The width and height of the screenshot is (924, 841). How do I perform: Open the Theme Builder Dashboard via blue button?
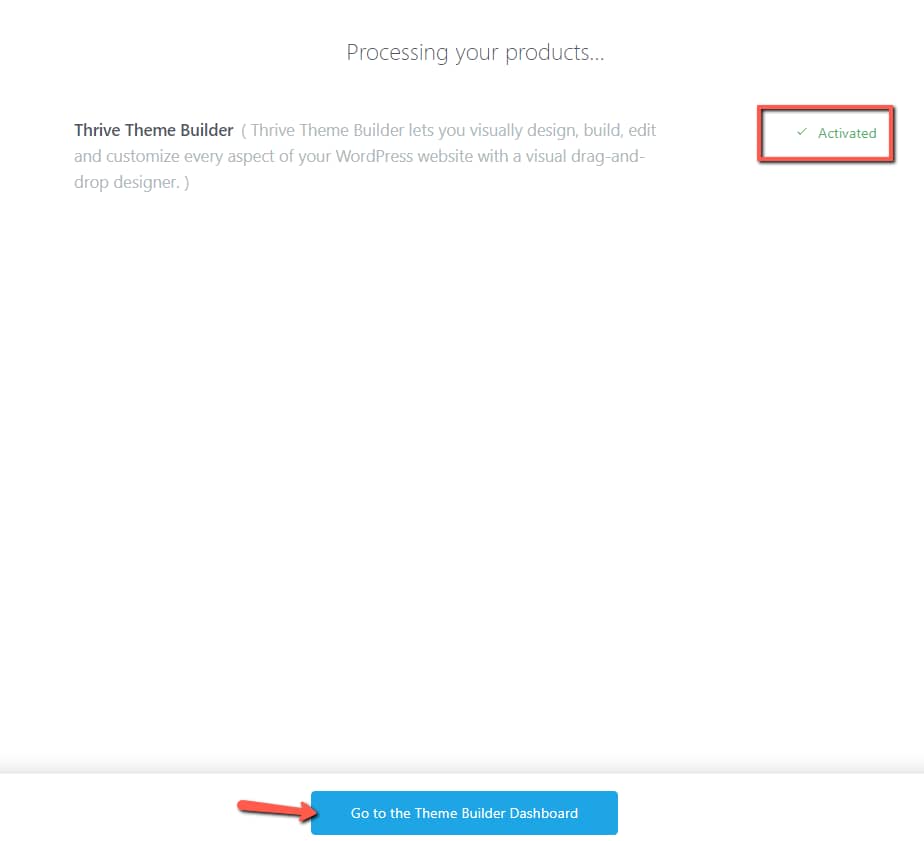point(464,813)
